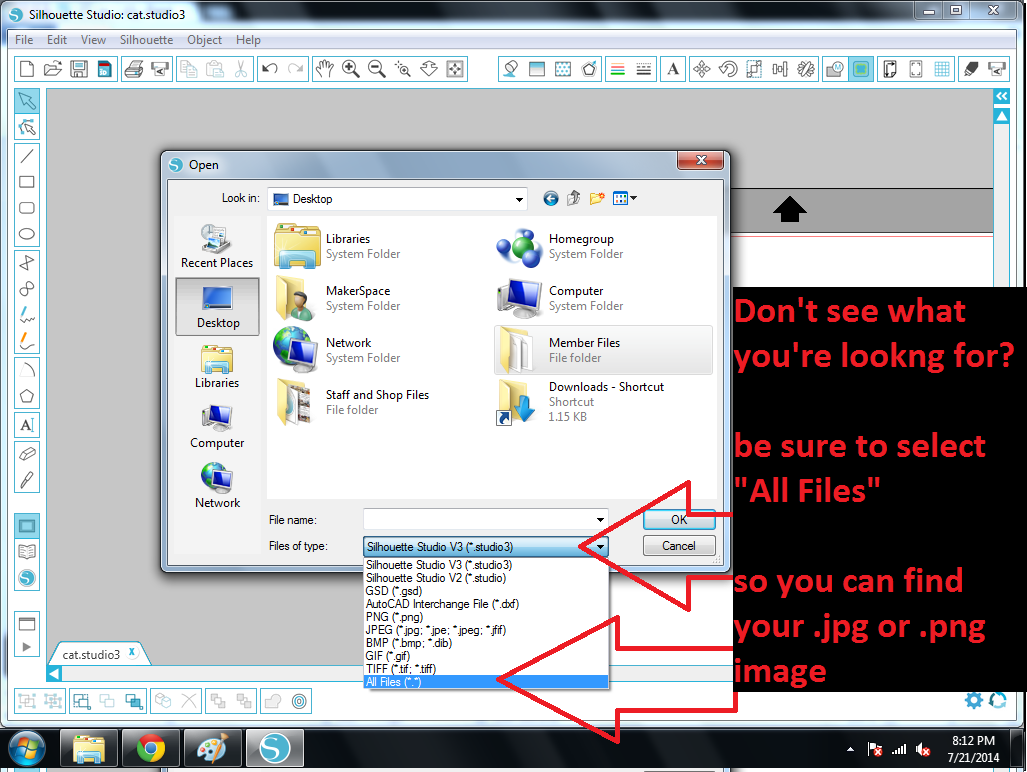Select the Knife tool
Image resolution: width=1027 pixels, height=772 pixels.
(x=27, y=479)
